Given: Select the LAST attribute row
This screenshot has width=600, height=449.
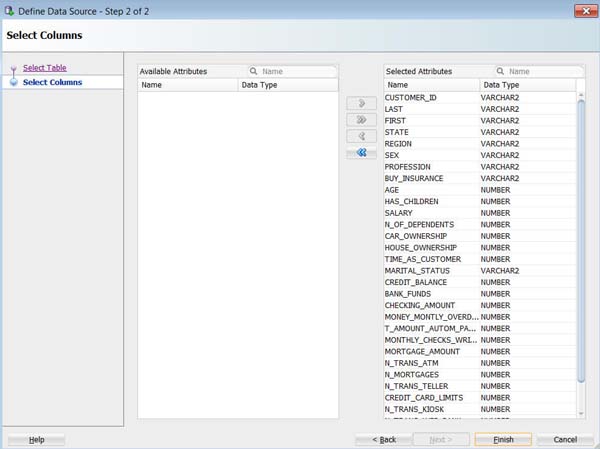Looking at the screenshot, I should (x=480, y=109).
